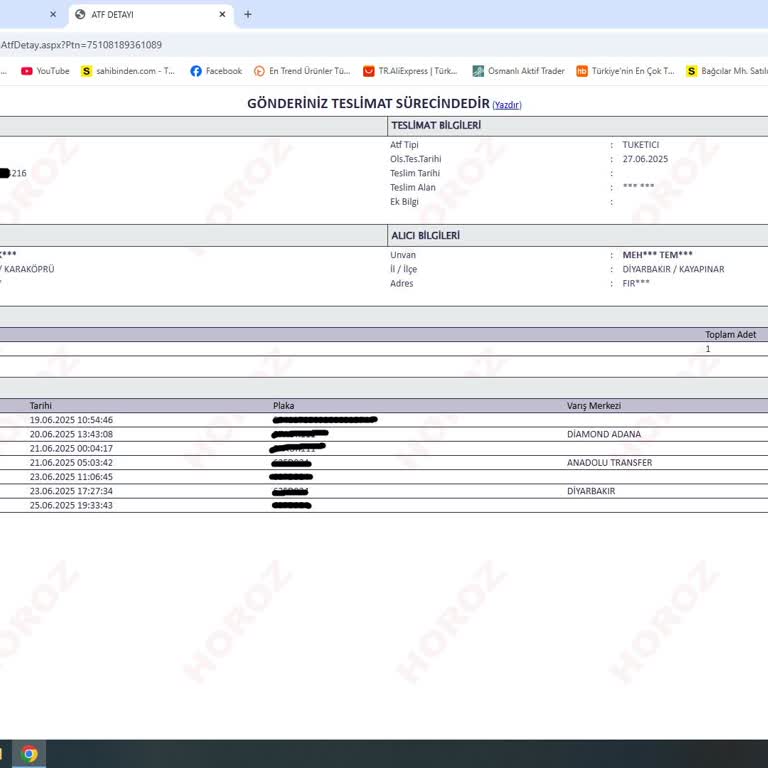Viewport: 768px width, 768px height.
Task: Open Türkiye'nin En Çok bookmark
Action: point(625,71)
